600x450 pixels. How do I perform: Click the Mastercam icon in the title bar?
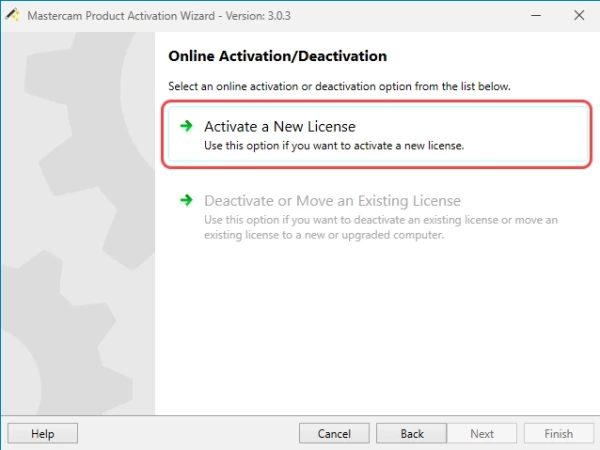[x=13, y=15]
